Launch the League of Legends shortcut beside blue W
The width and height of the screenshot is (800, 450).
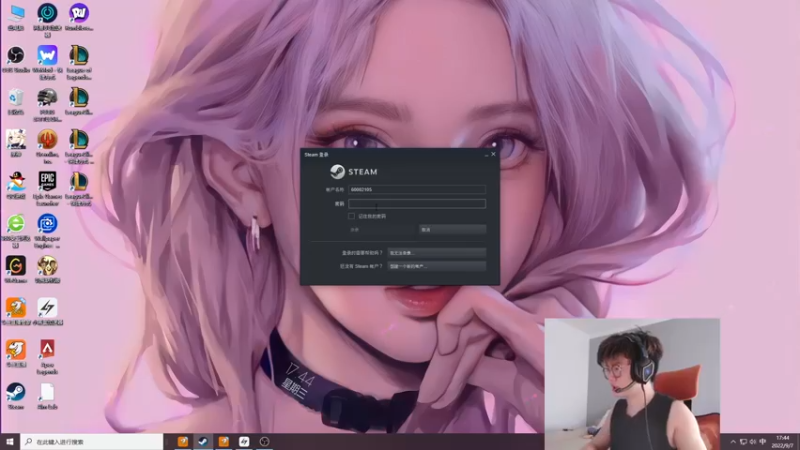click(x=79, y=62)
